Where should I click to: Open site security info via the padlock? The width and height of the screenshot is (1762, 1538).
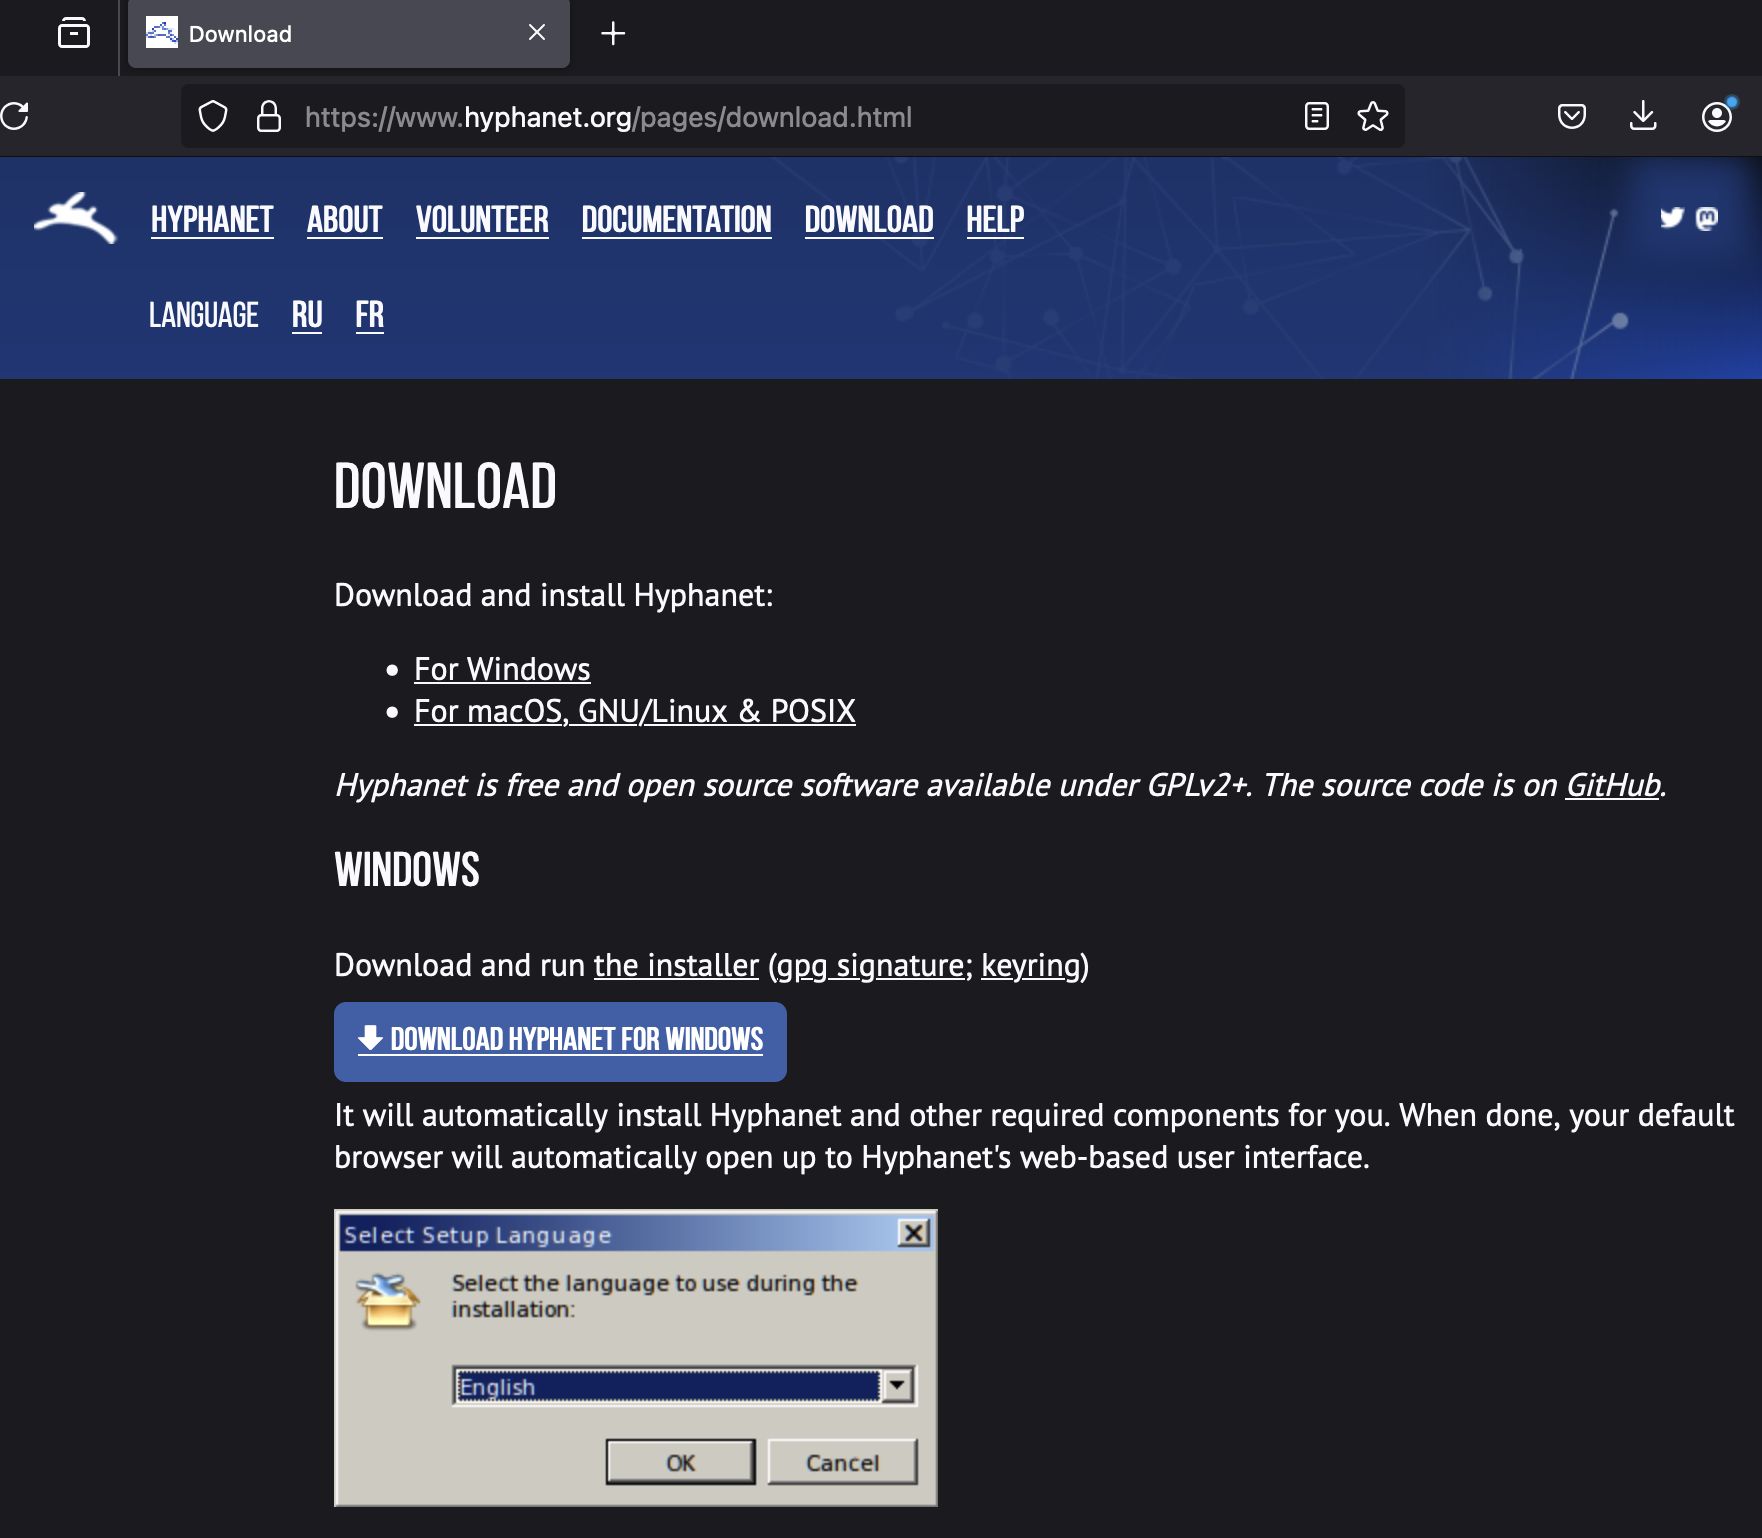(x=269, y=116)
